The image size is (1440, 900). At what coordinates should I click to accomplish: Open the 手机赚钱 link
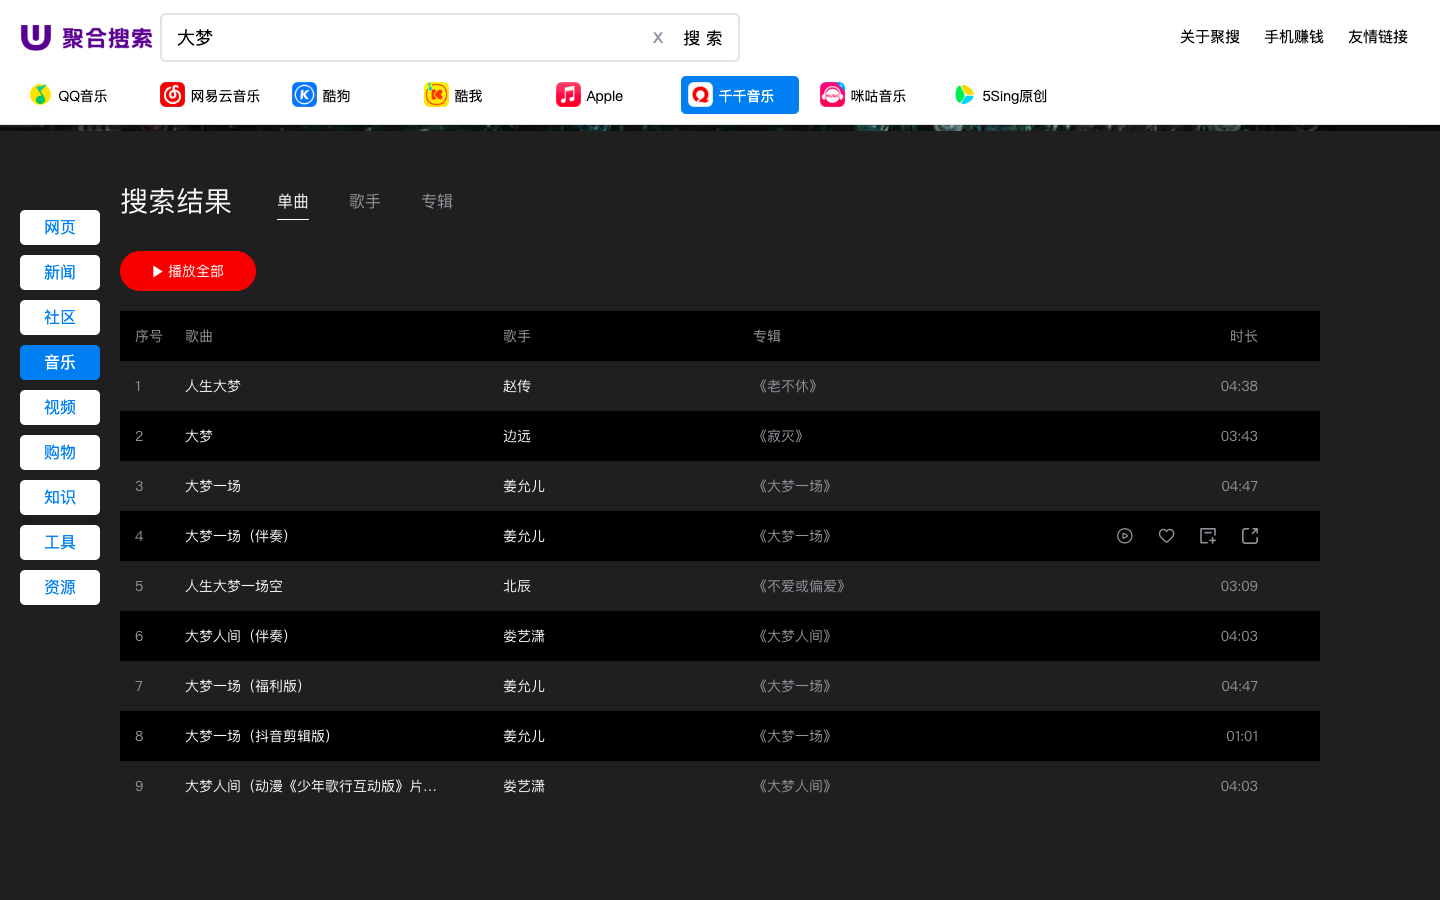[1293, 37]
